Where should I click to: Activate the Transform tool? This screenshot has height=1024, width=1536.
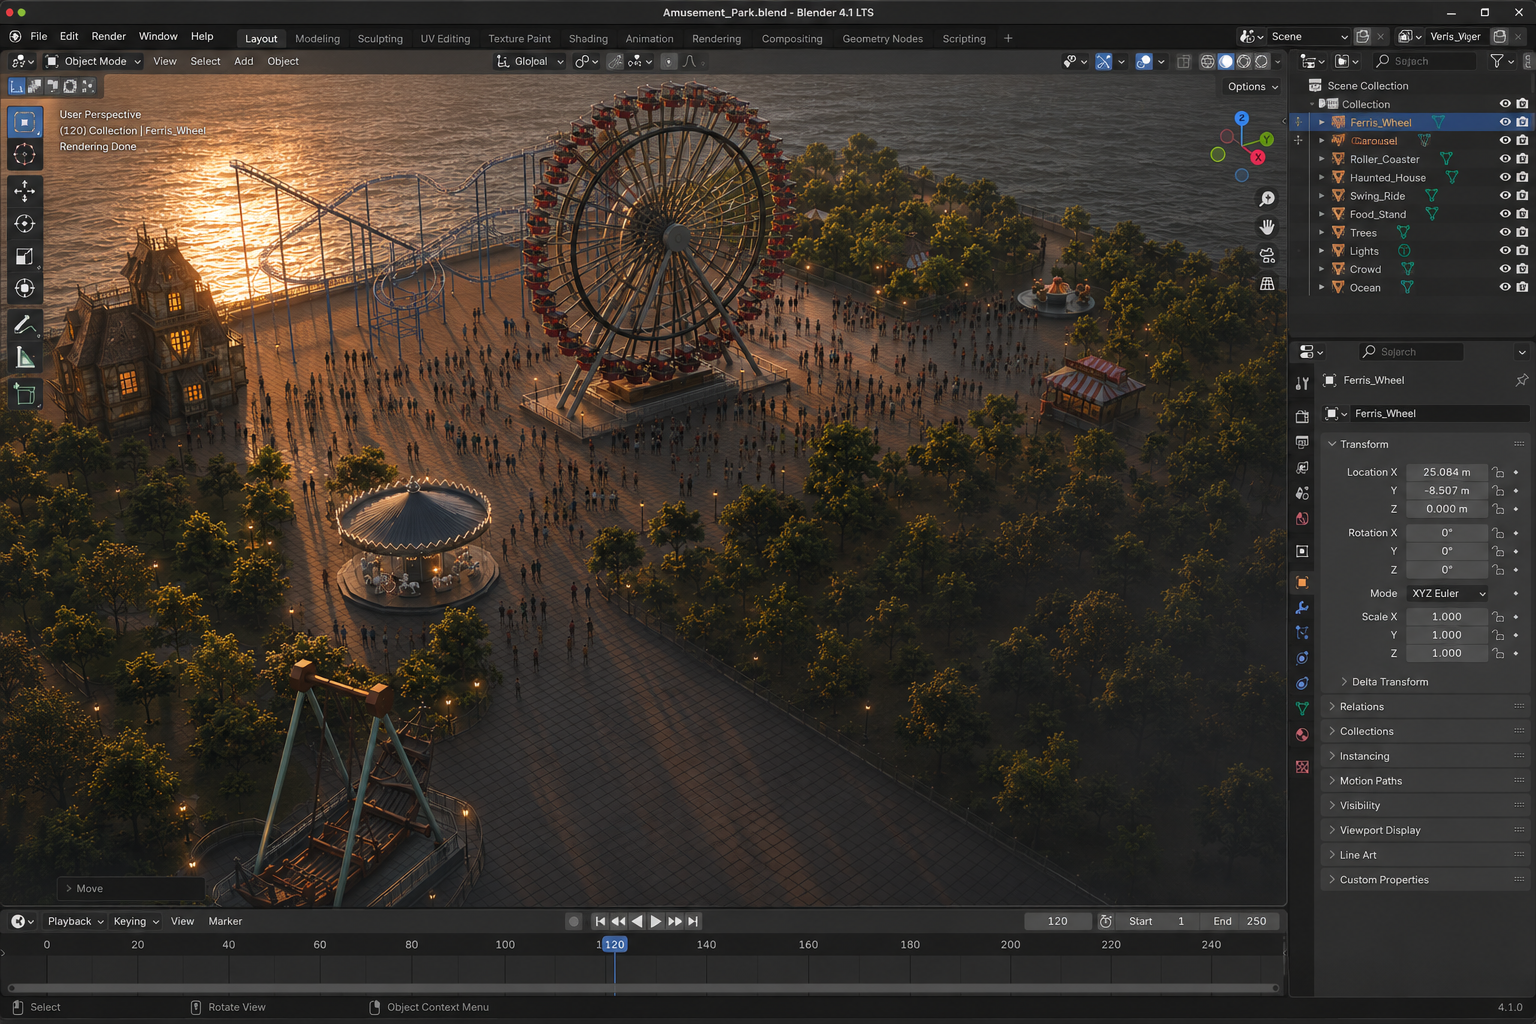pos(25,288)
